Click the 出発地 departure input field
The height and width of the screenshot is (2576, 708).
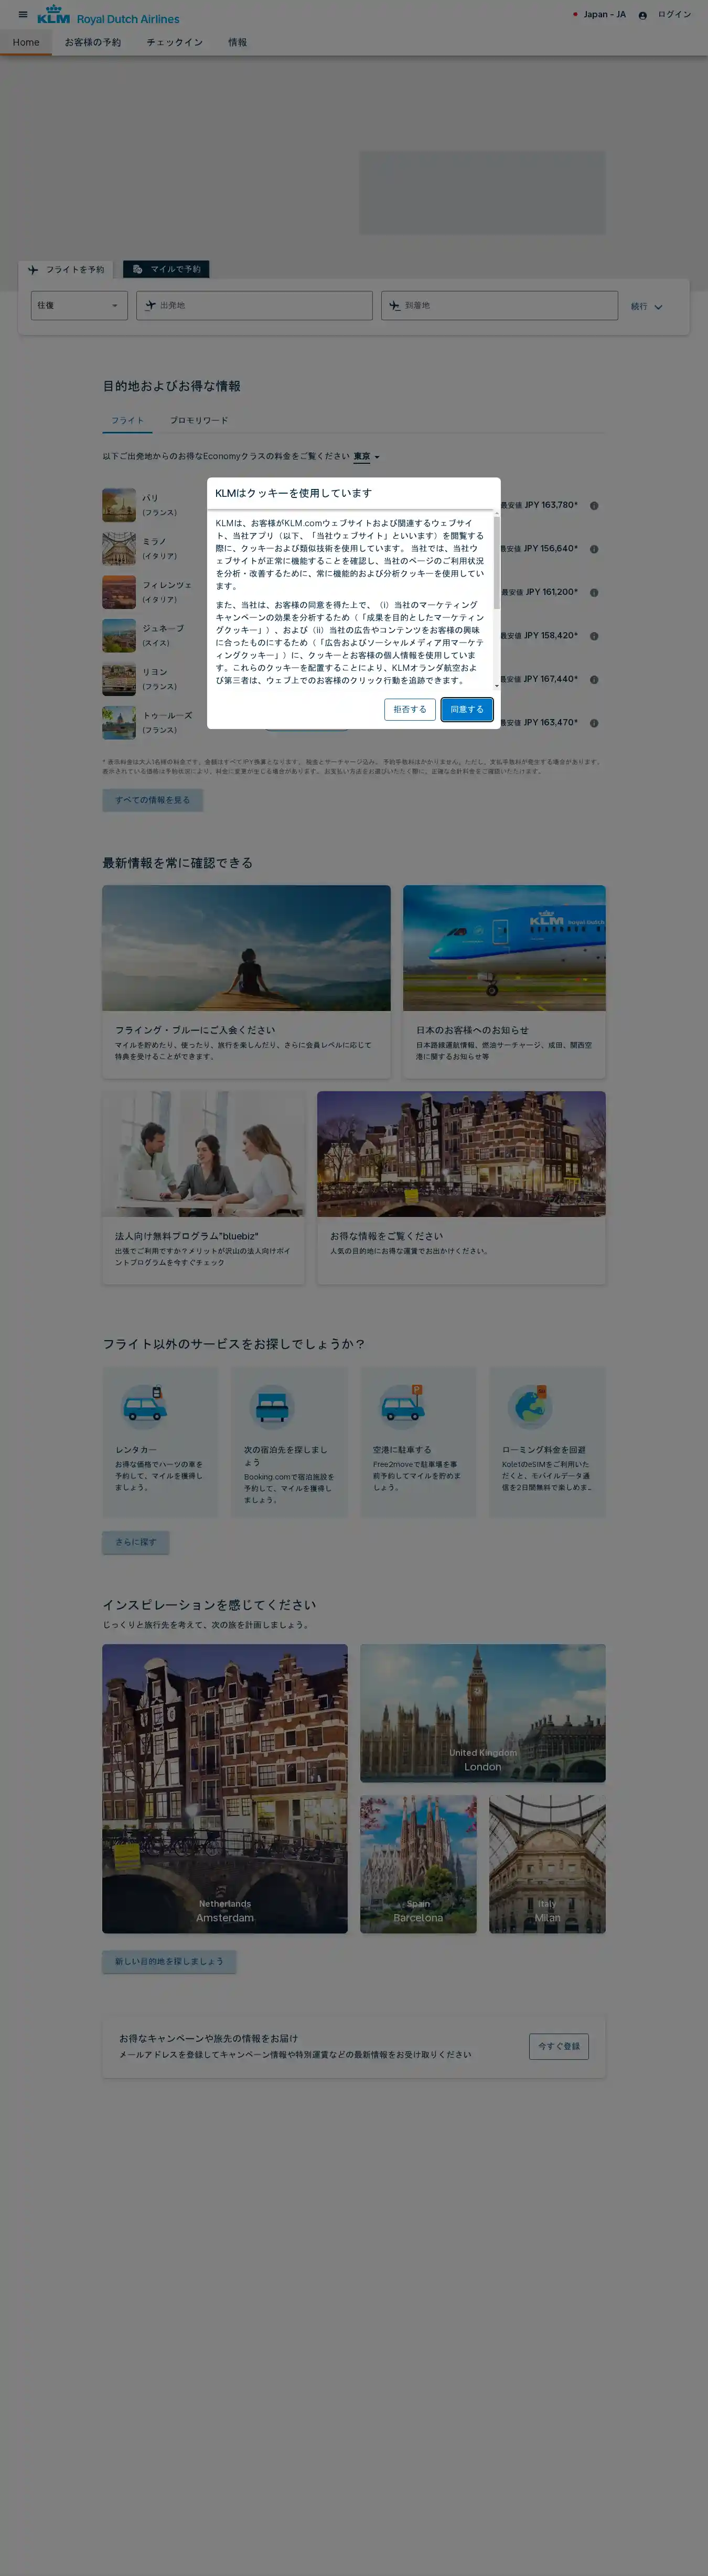coord(254,306)
